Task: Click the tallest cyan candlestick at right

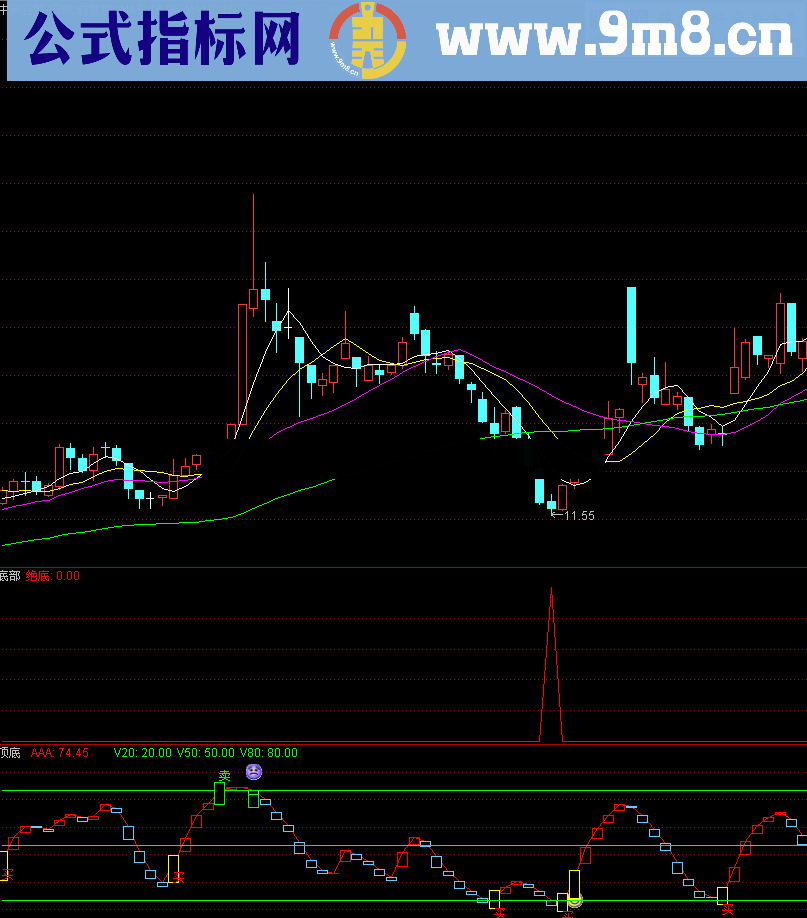Action: (x=632, y=325)
